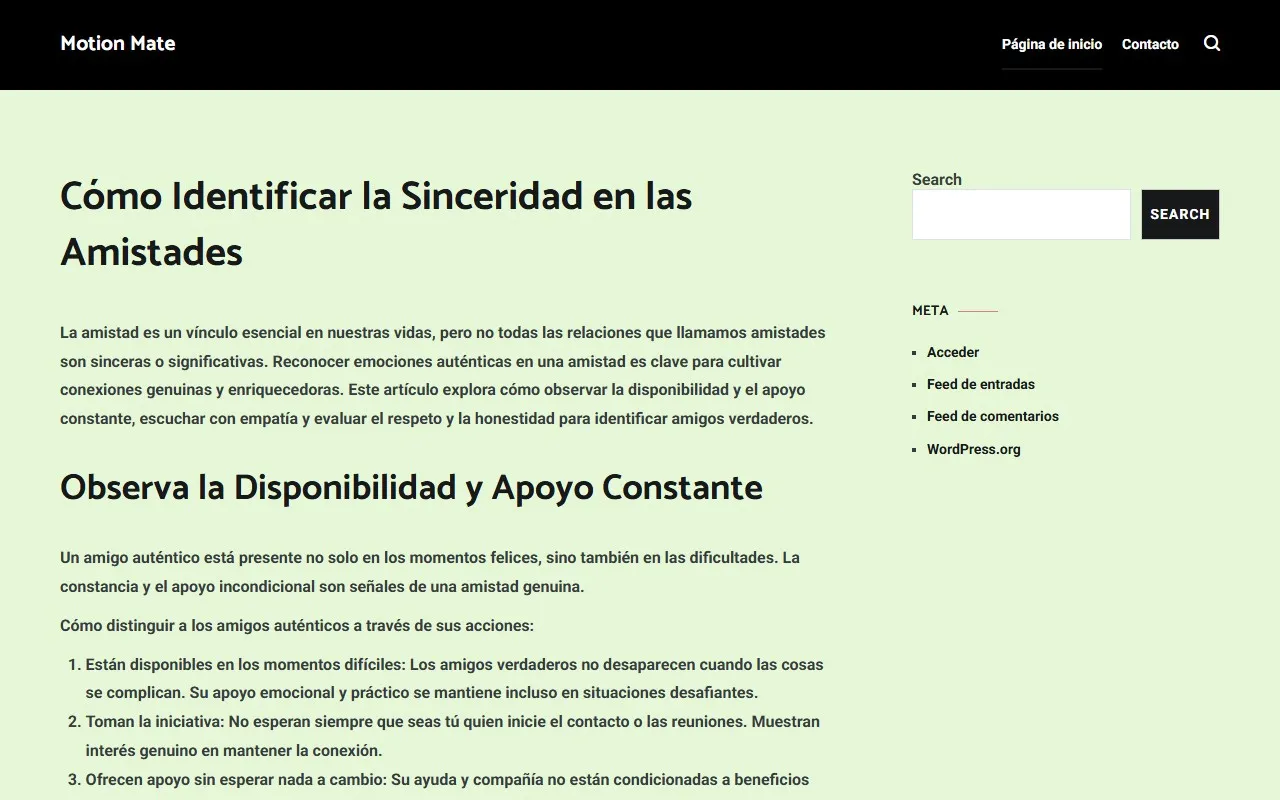The image size is (1280, 800).
Task: Focus the sidebar search input field
Action: pyautogui.click(x=1020, y=214)
